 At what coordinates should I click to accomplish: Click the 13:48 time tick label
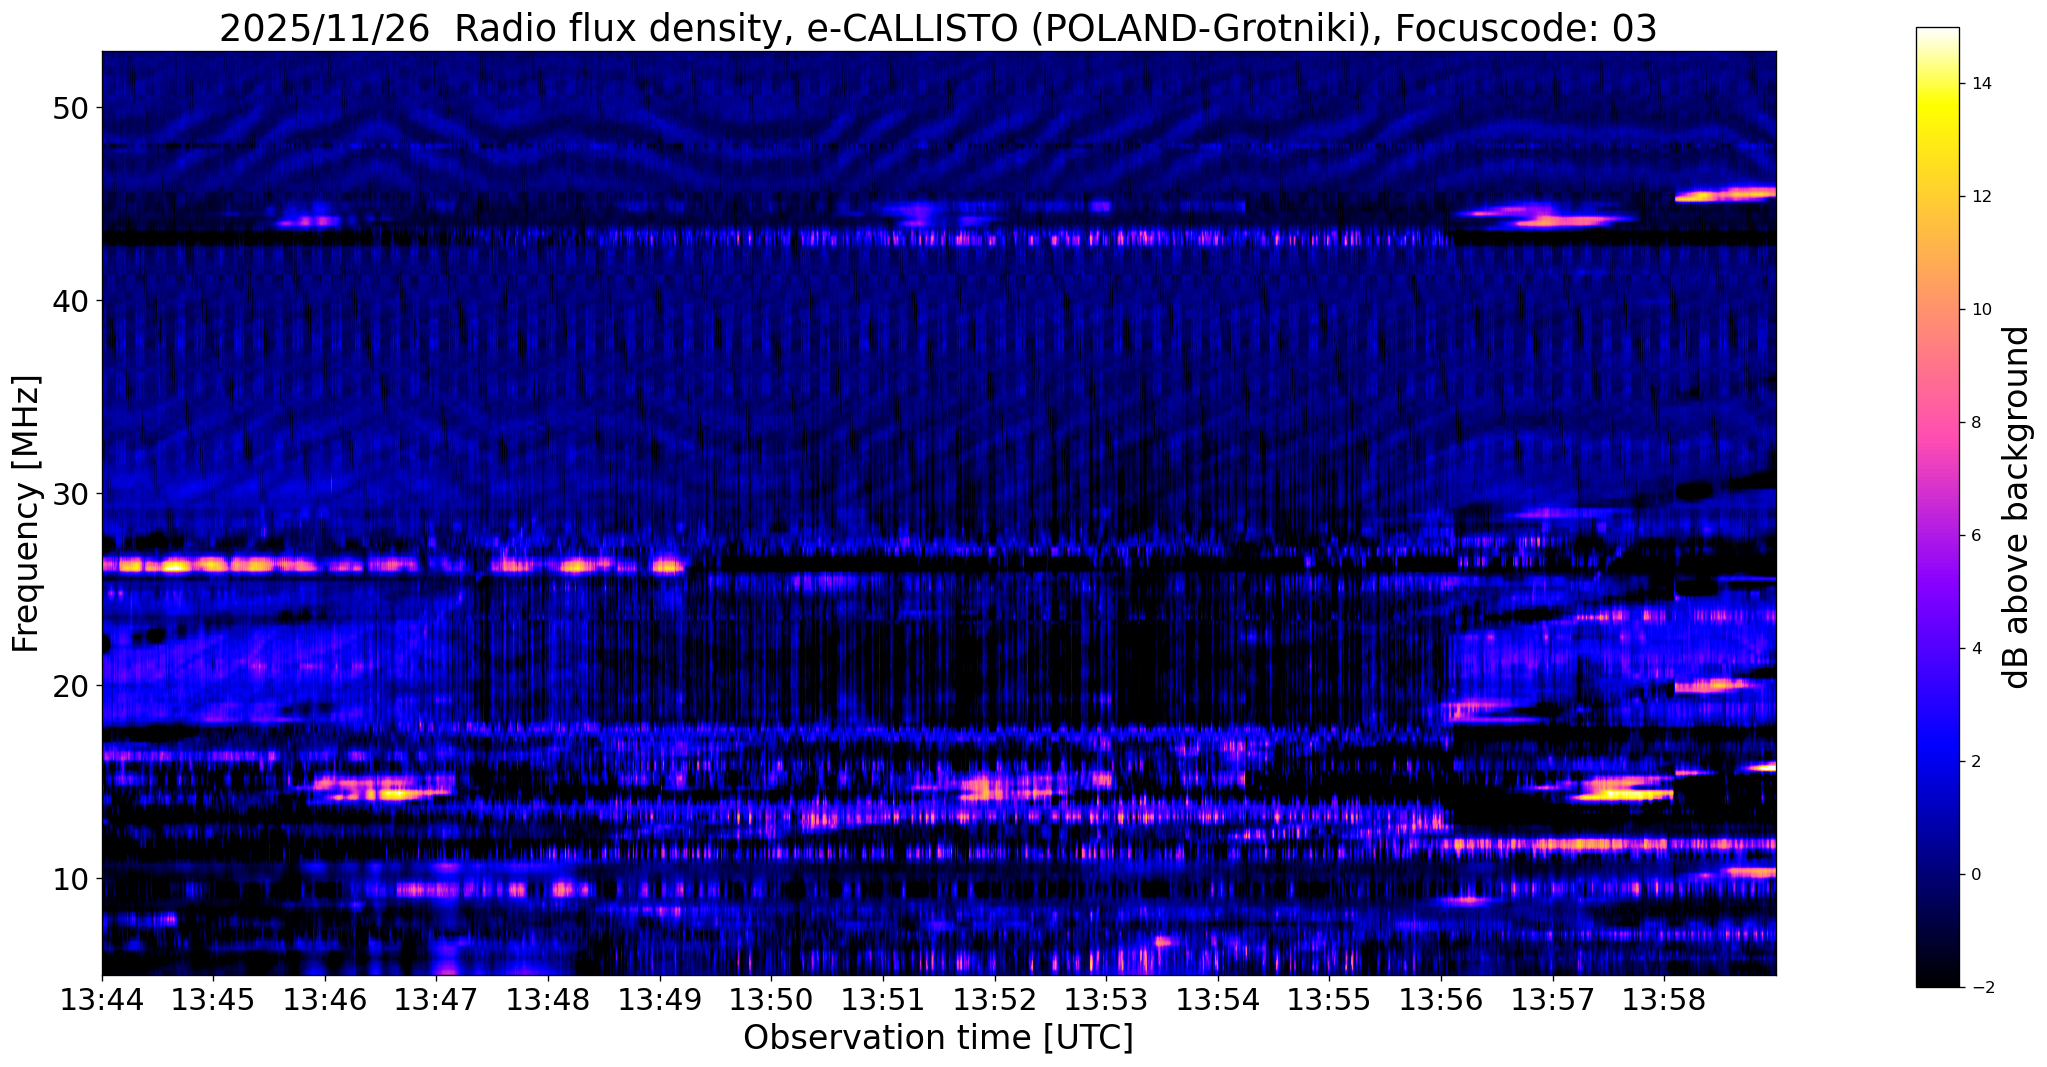point(548,999)
